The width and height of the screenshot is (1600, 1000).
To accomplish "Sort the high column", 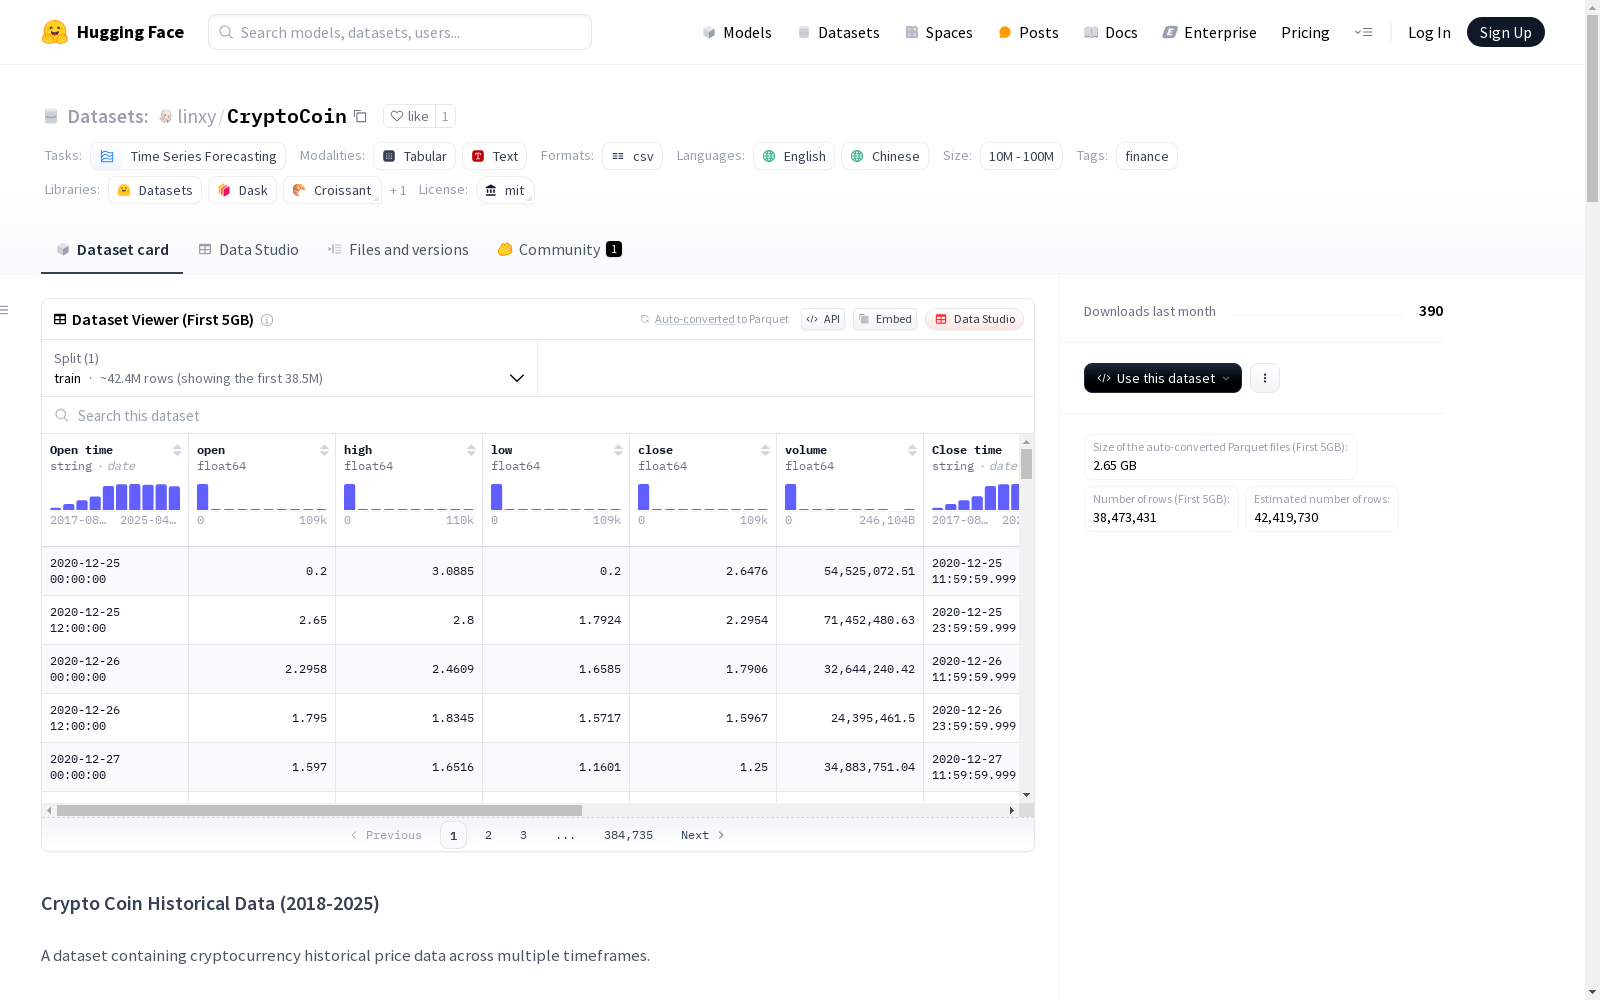I will pos(471,450).
